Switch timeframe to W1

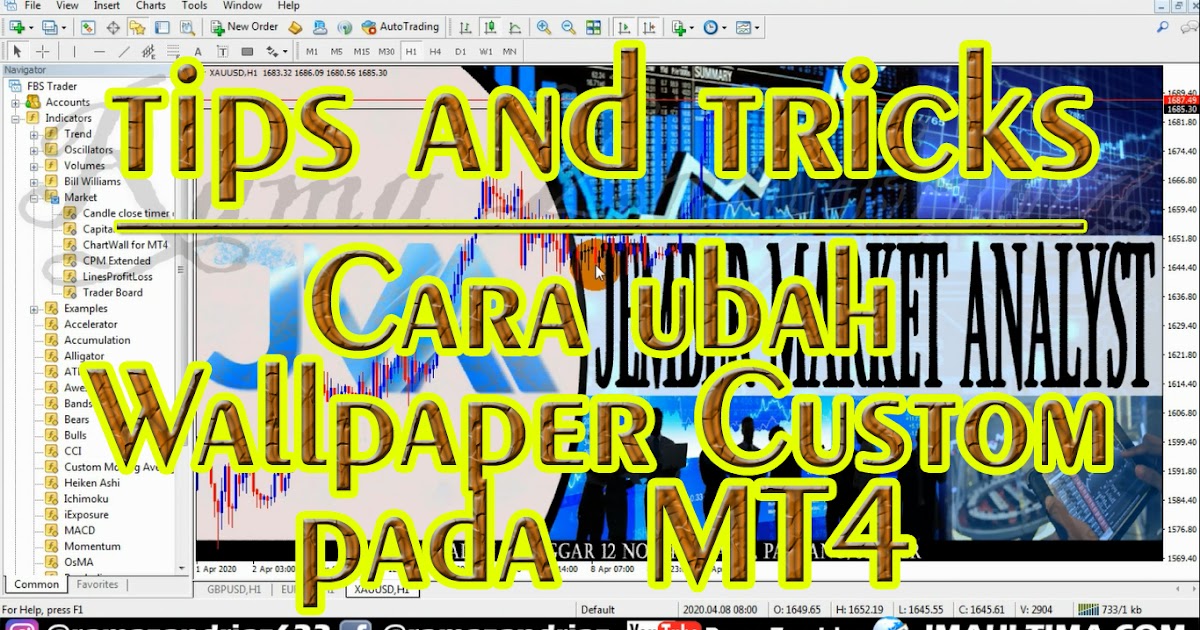click(485, 51)
